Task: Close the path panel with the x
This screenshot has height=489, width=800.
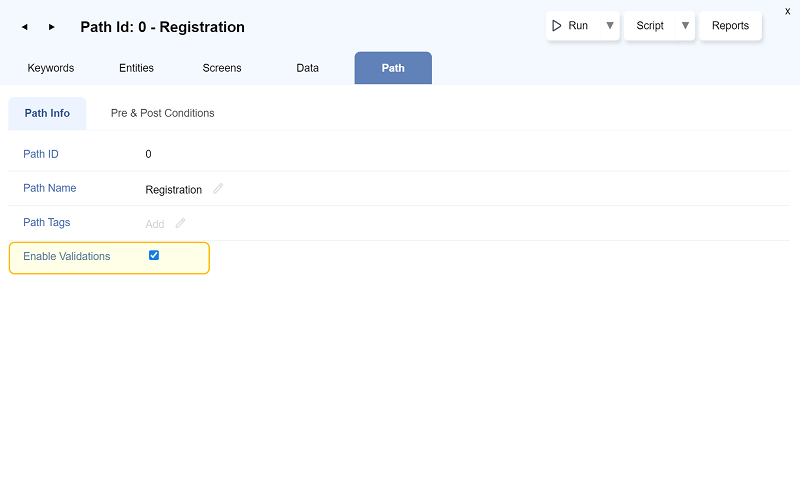Action: (x=787, y=10)
